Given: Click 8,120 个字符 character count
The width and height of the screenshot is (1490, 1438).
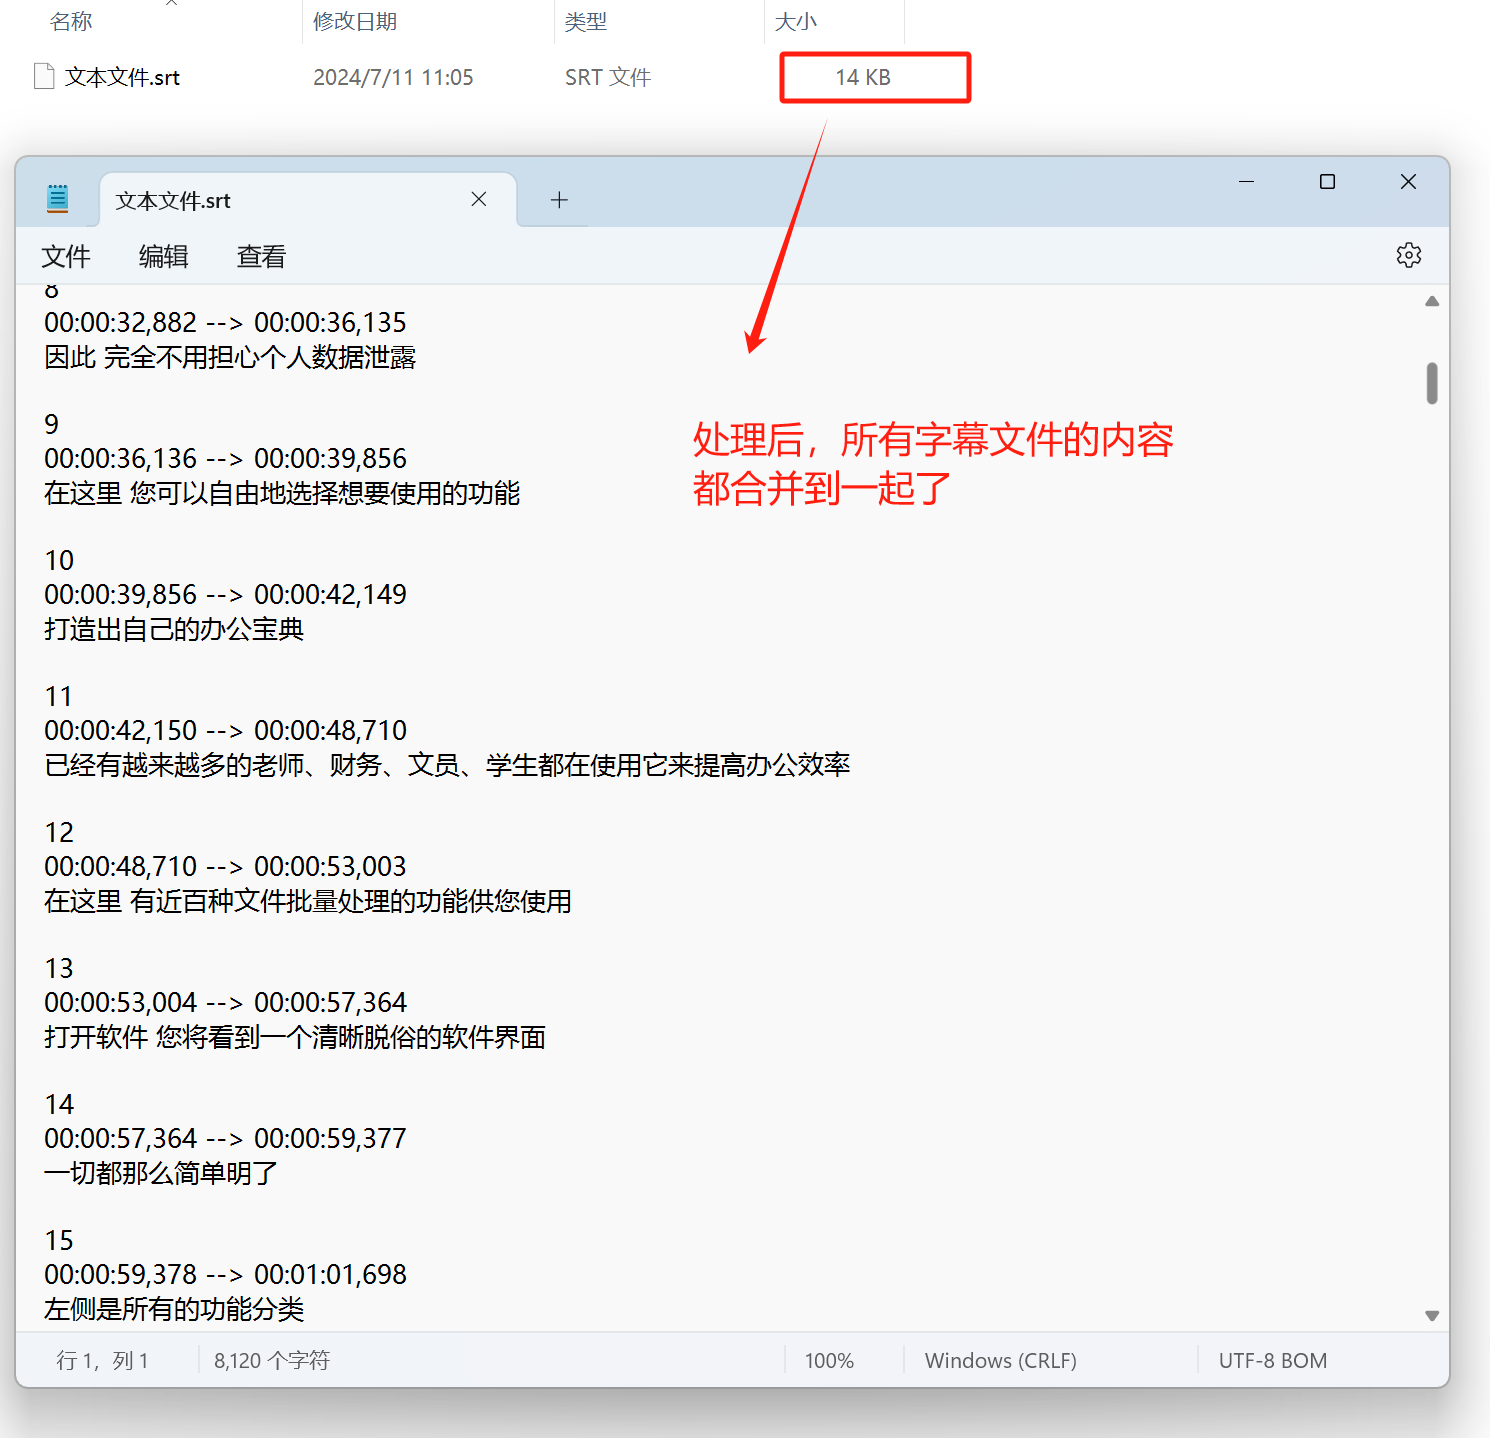Looking at the screenshot, I should tap(272, 1361).
